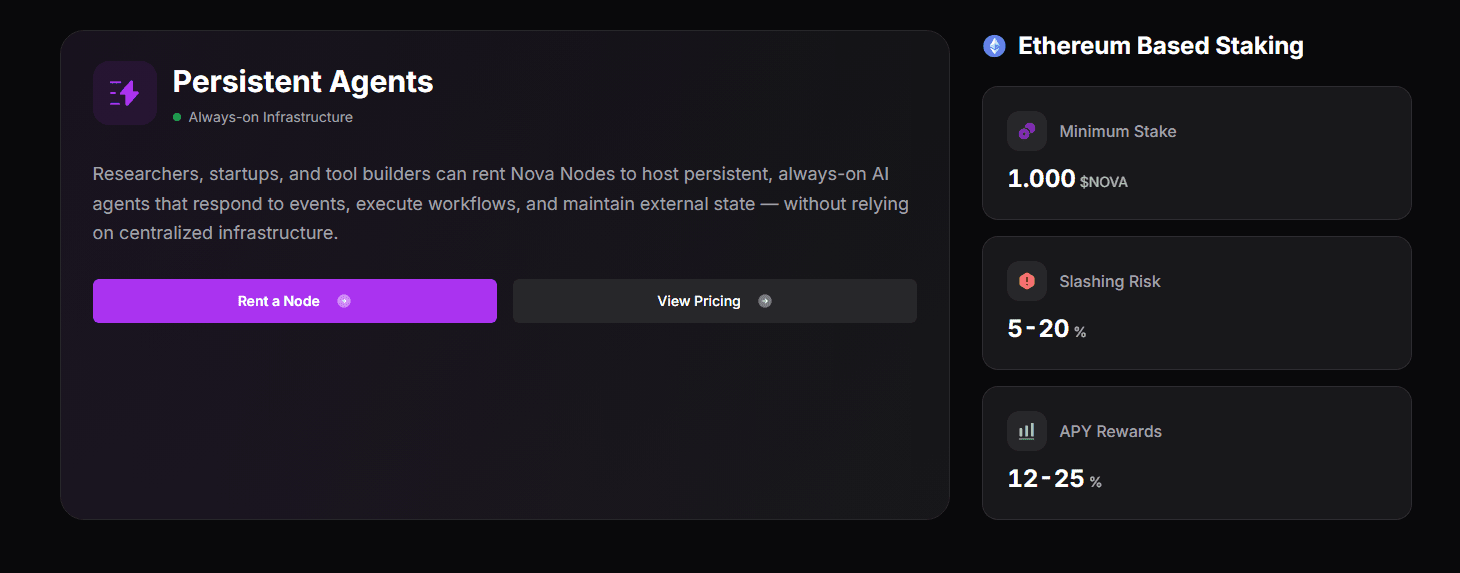Click the Nova Nodes description paragraph
Viewport: 1460px width, 573px height.
pos(501,204)
